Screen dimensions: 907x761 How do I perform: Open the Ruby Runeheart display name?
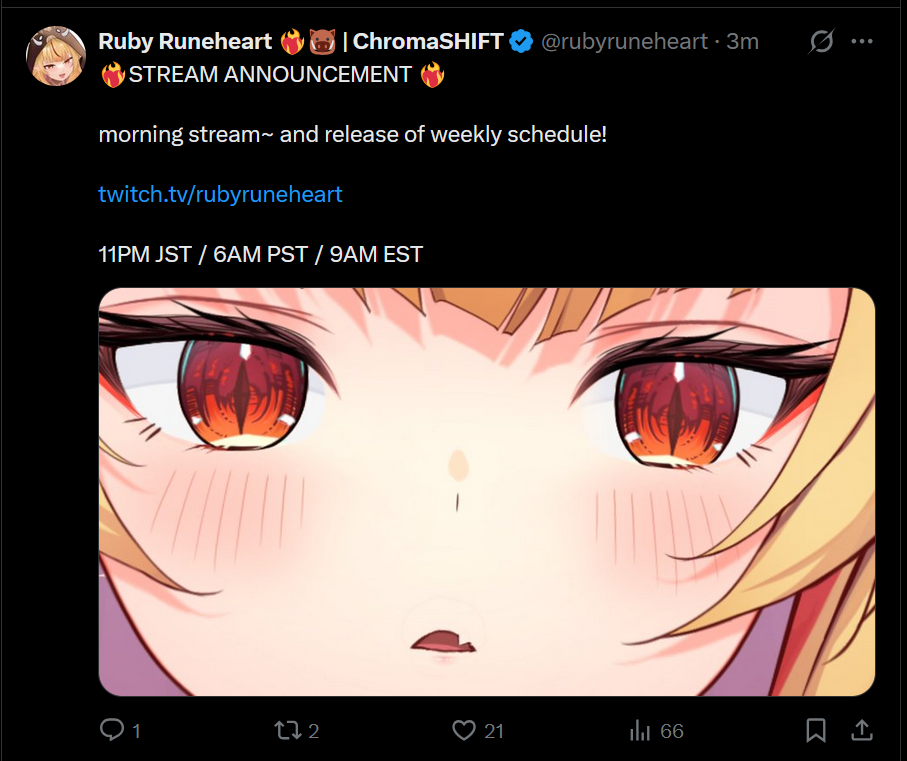185,41
